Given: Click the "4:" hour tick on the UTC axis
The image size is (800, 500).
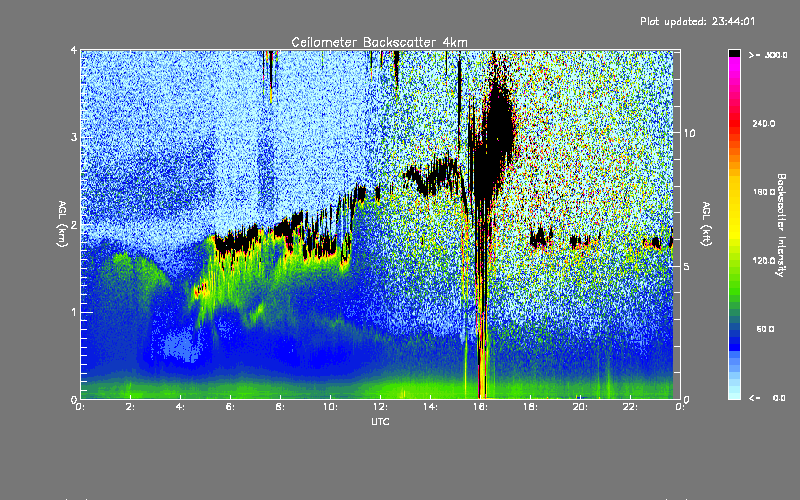Looking at the screenshot, I should 181,407.
